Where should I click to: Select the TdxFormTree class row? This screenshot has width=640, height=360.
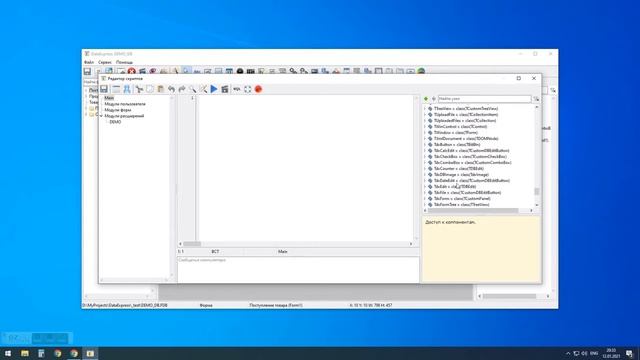click(x=461, y=204)
